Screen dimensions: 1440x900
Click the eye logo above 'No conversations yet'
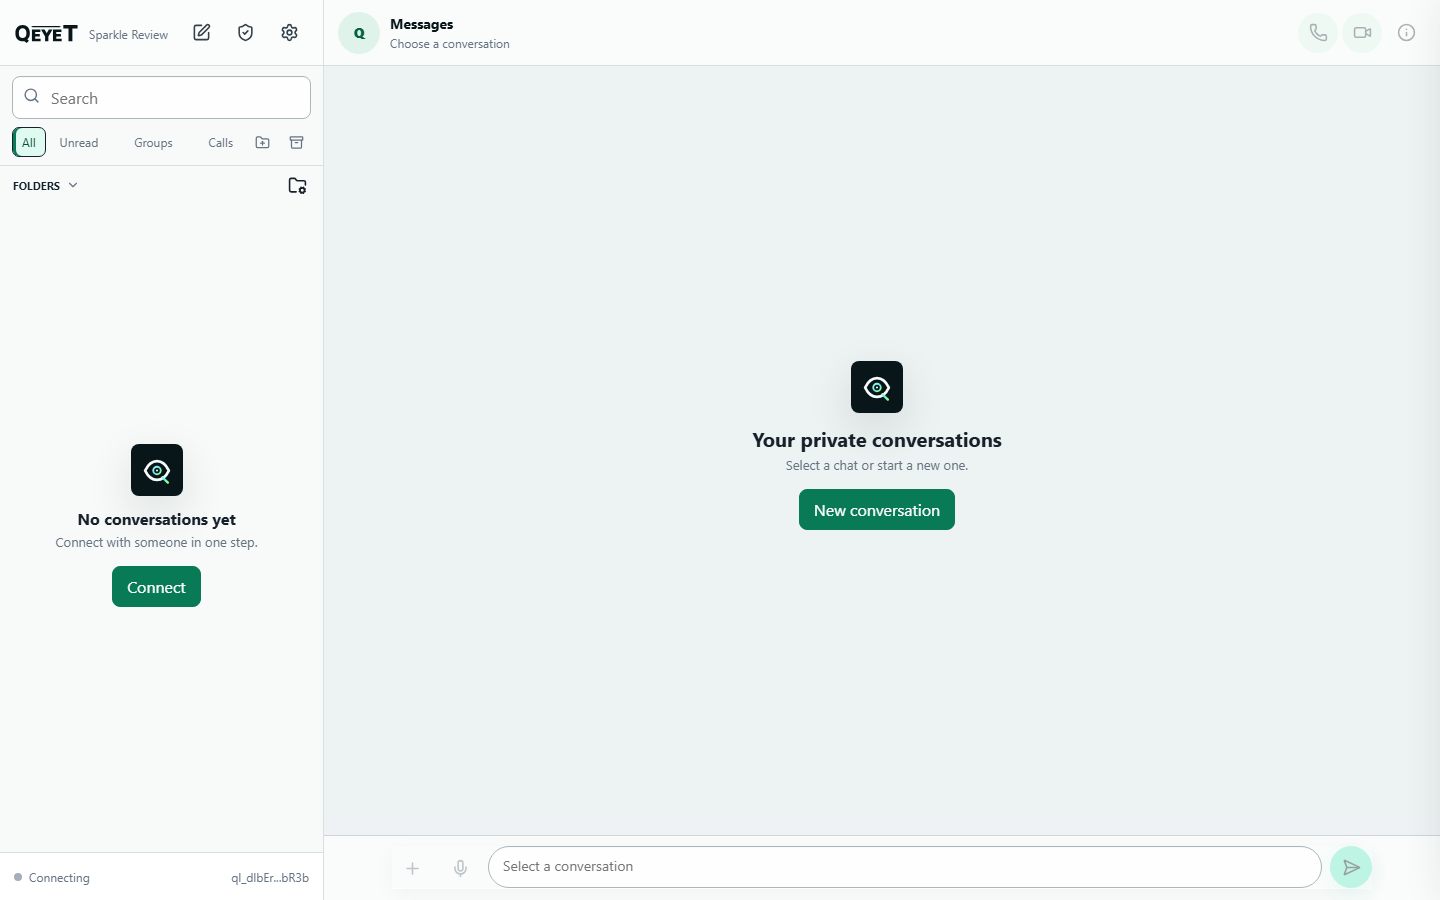point(157,470)
